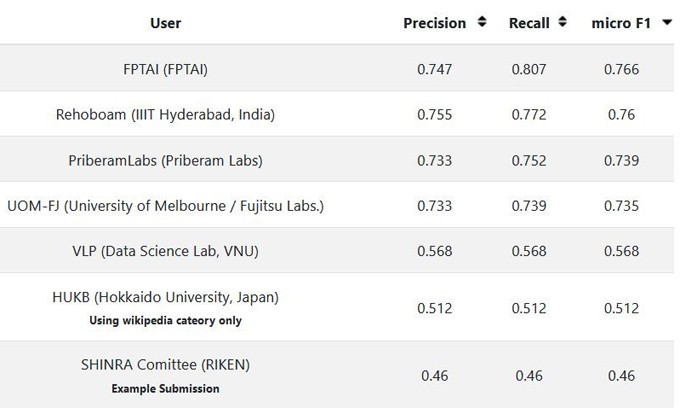Click the UOM-FJ University of Melbourne entry
This screenshot has height=408, width=680.
tap(166, 206)
